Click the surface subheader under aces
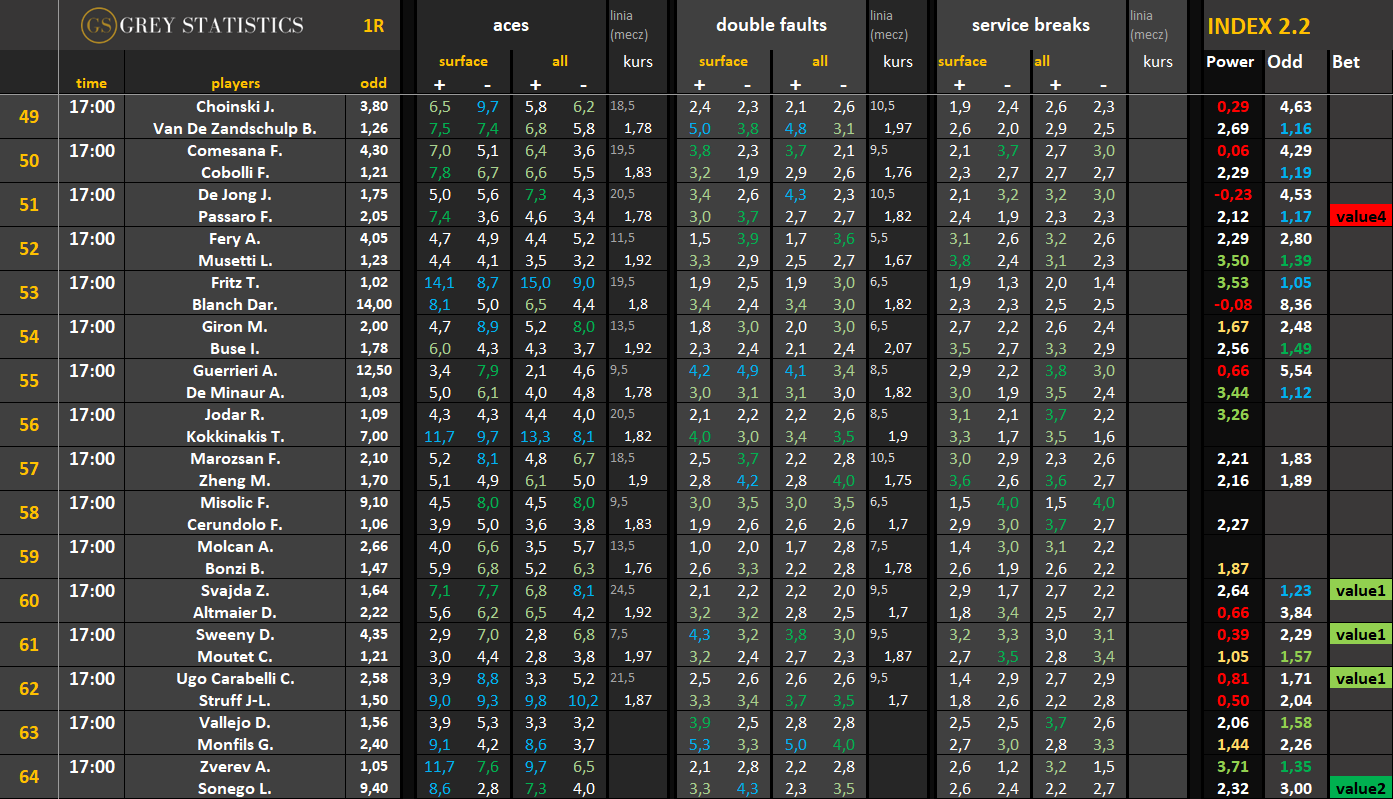The height and width of the screenshot is (799, 1393). click(x=463, y=61)
